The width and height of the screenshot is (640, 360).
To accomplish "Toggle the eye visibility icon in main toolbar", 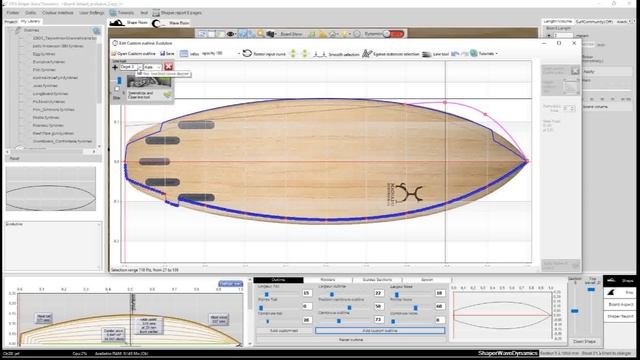I will (231, 34).
